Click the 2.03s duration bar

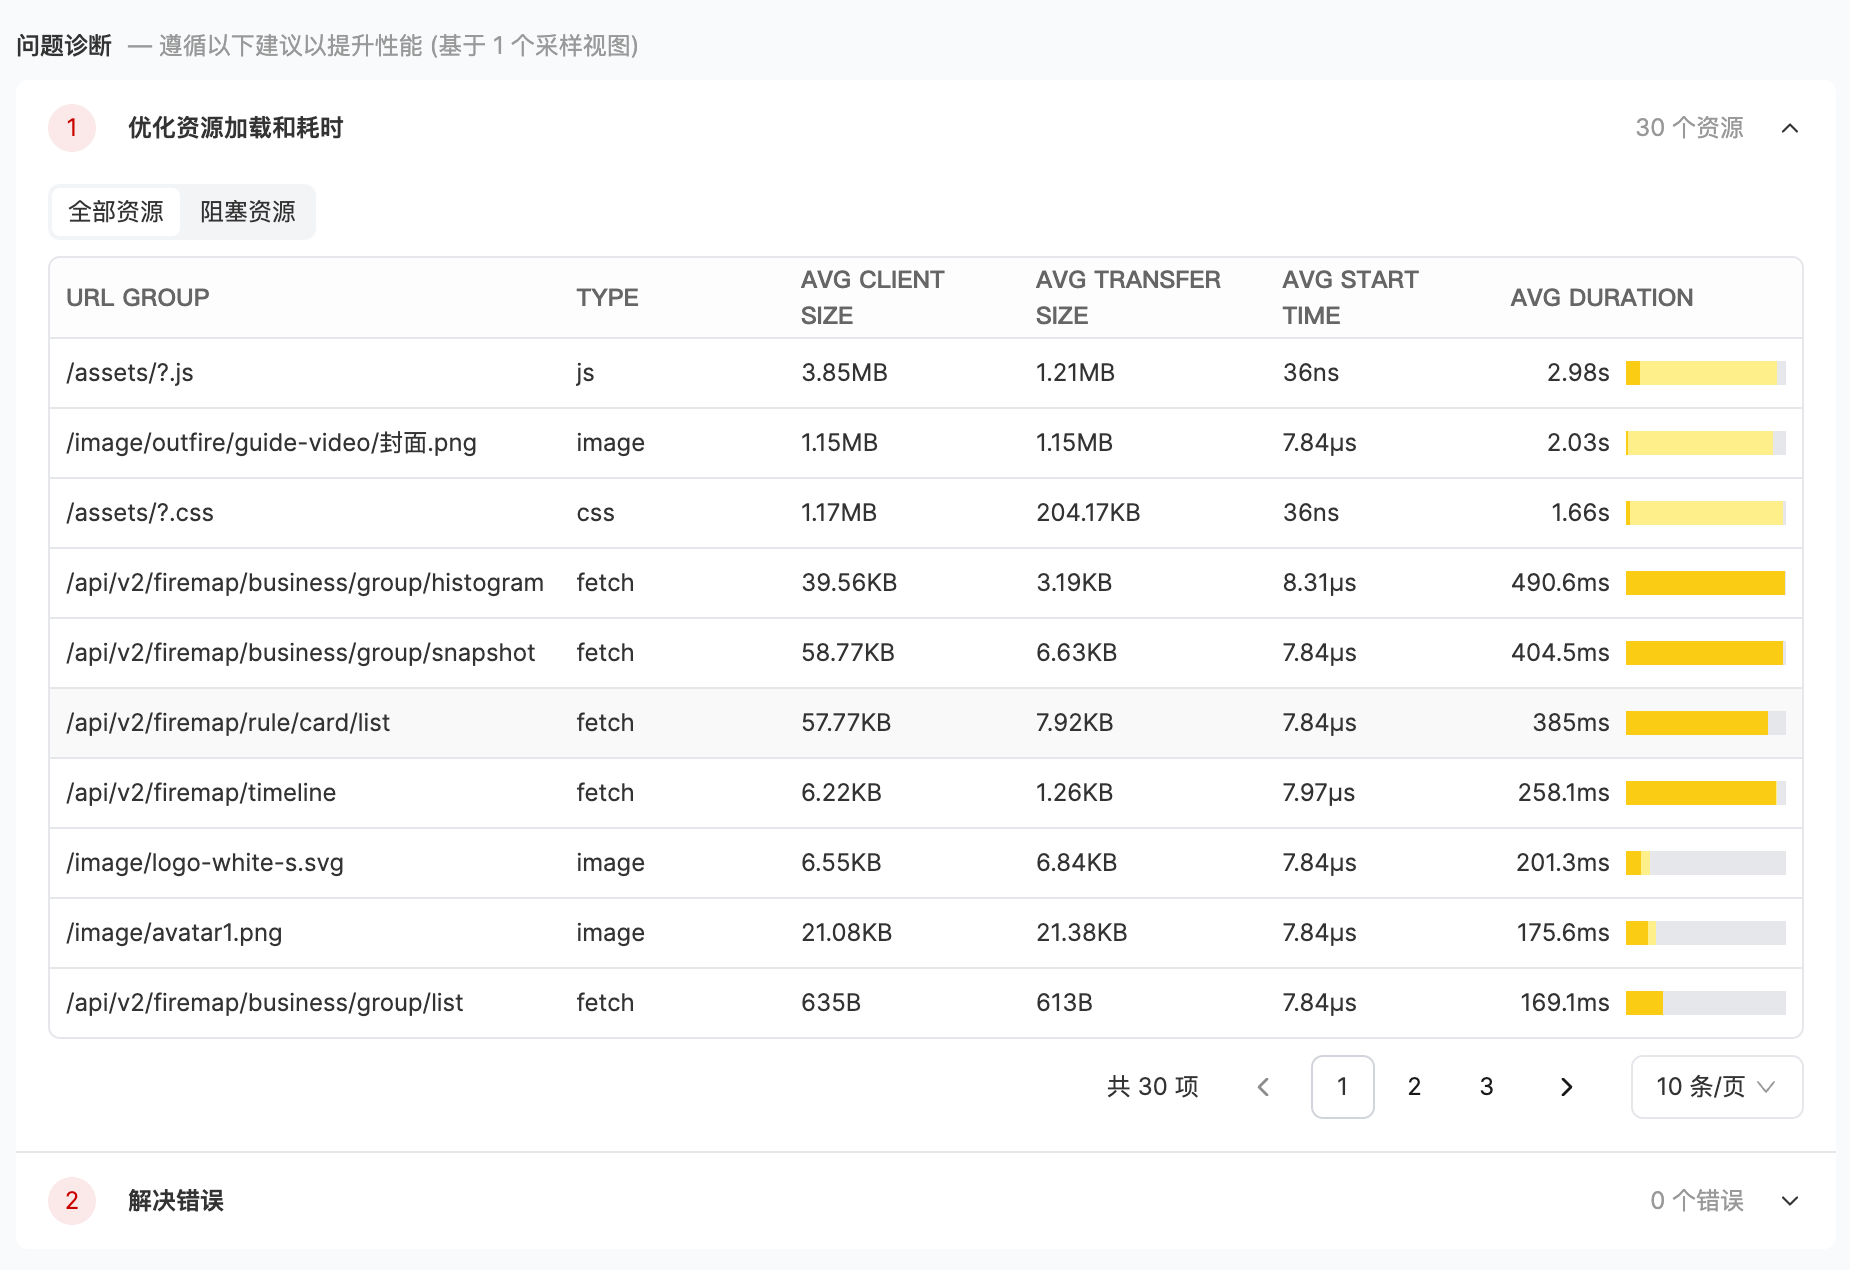tap(1706, 443)
